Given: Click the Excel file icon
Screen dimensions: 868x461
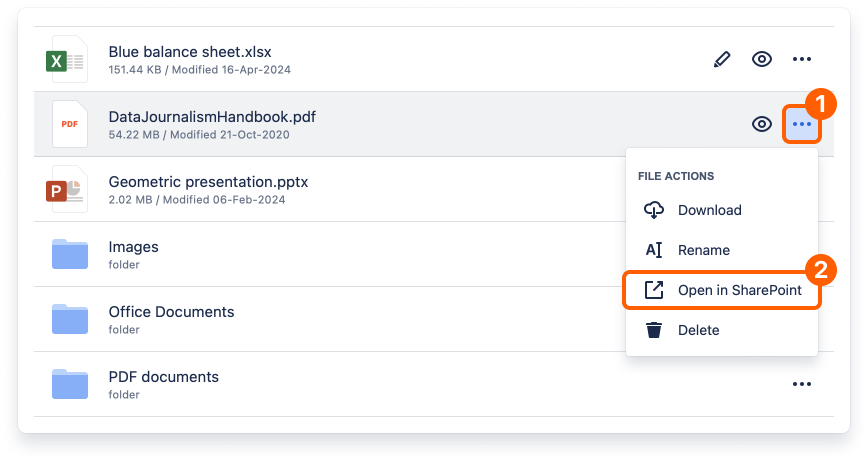Looking at the screenshot, I should coord(70,60).
